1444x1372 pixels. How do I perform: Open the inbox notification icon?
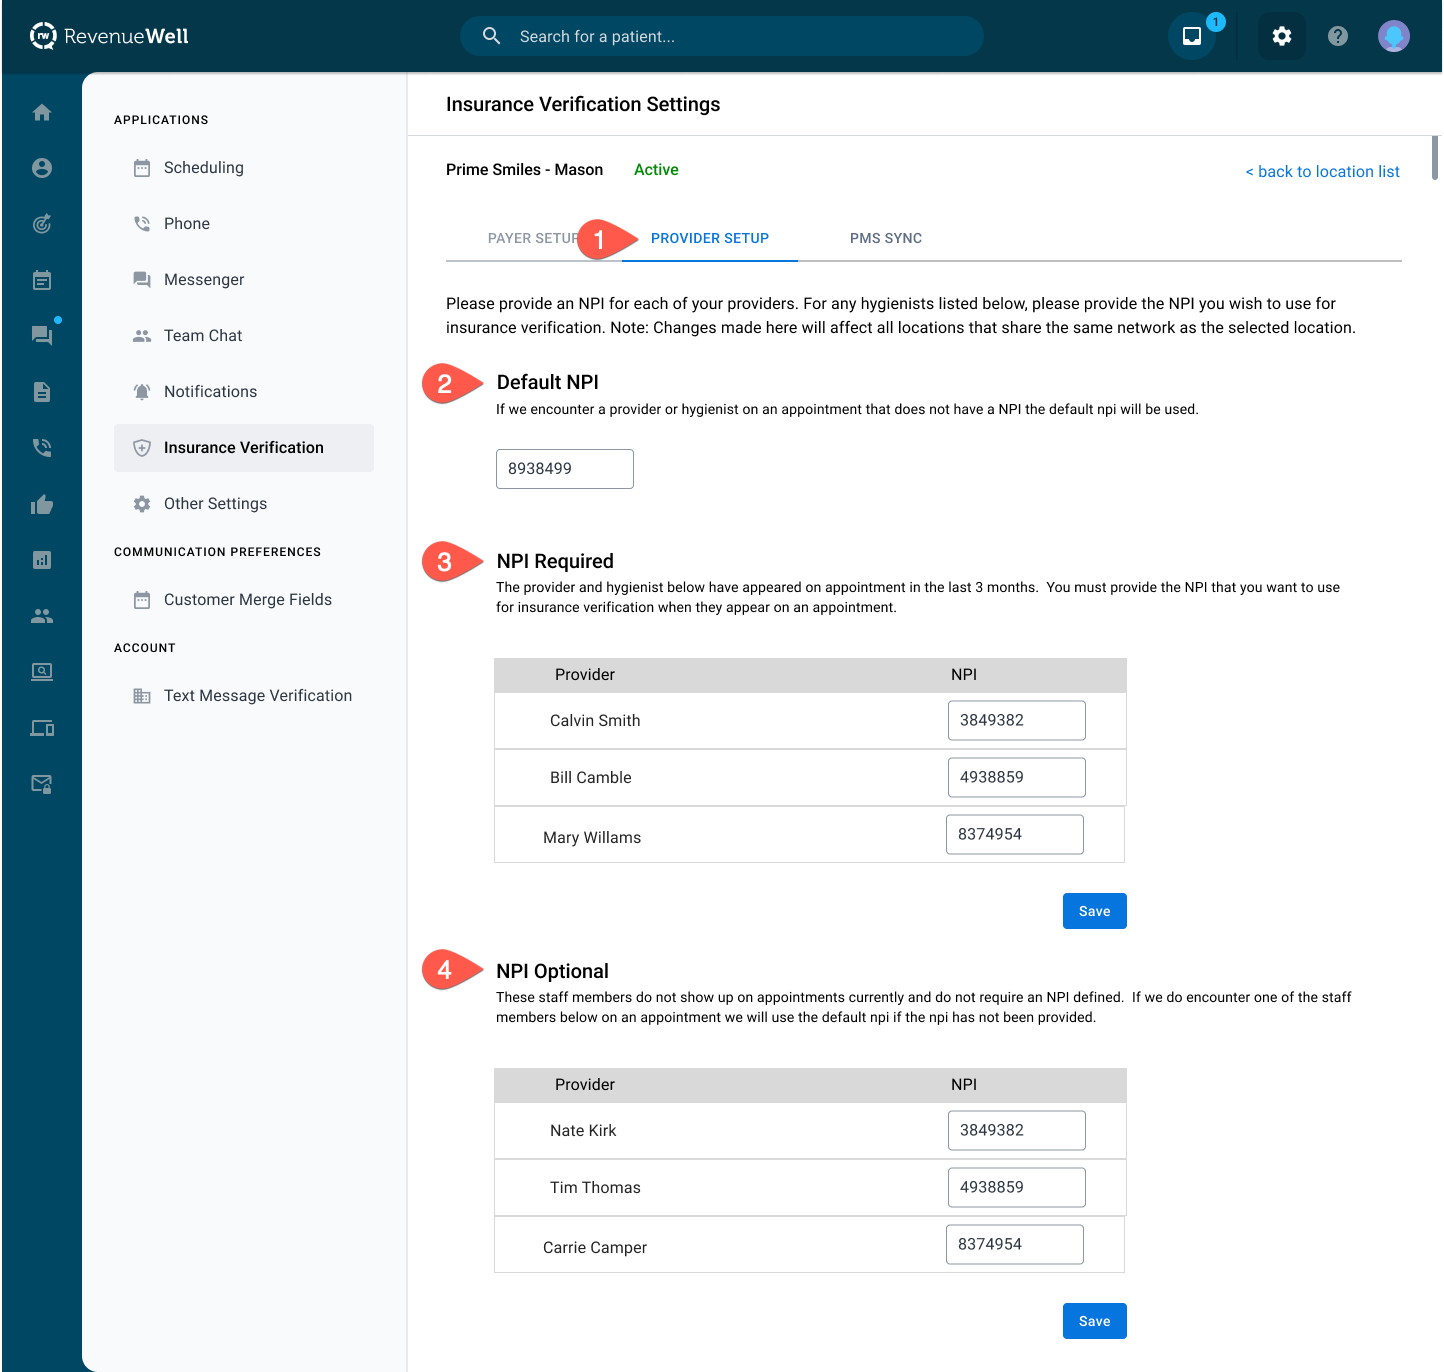pyautogui.click(x=1192, y=36)
